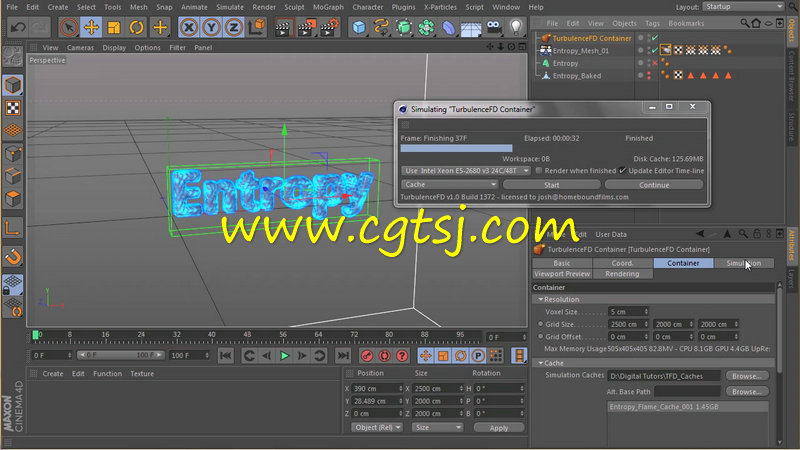Select Entropy_Baked in Object Manager
The height and width of the screenshot is (450, 800).
click(577, 76)
